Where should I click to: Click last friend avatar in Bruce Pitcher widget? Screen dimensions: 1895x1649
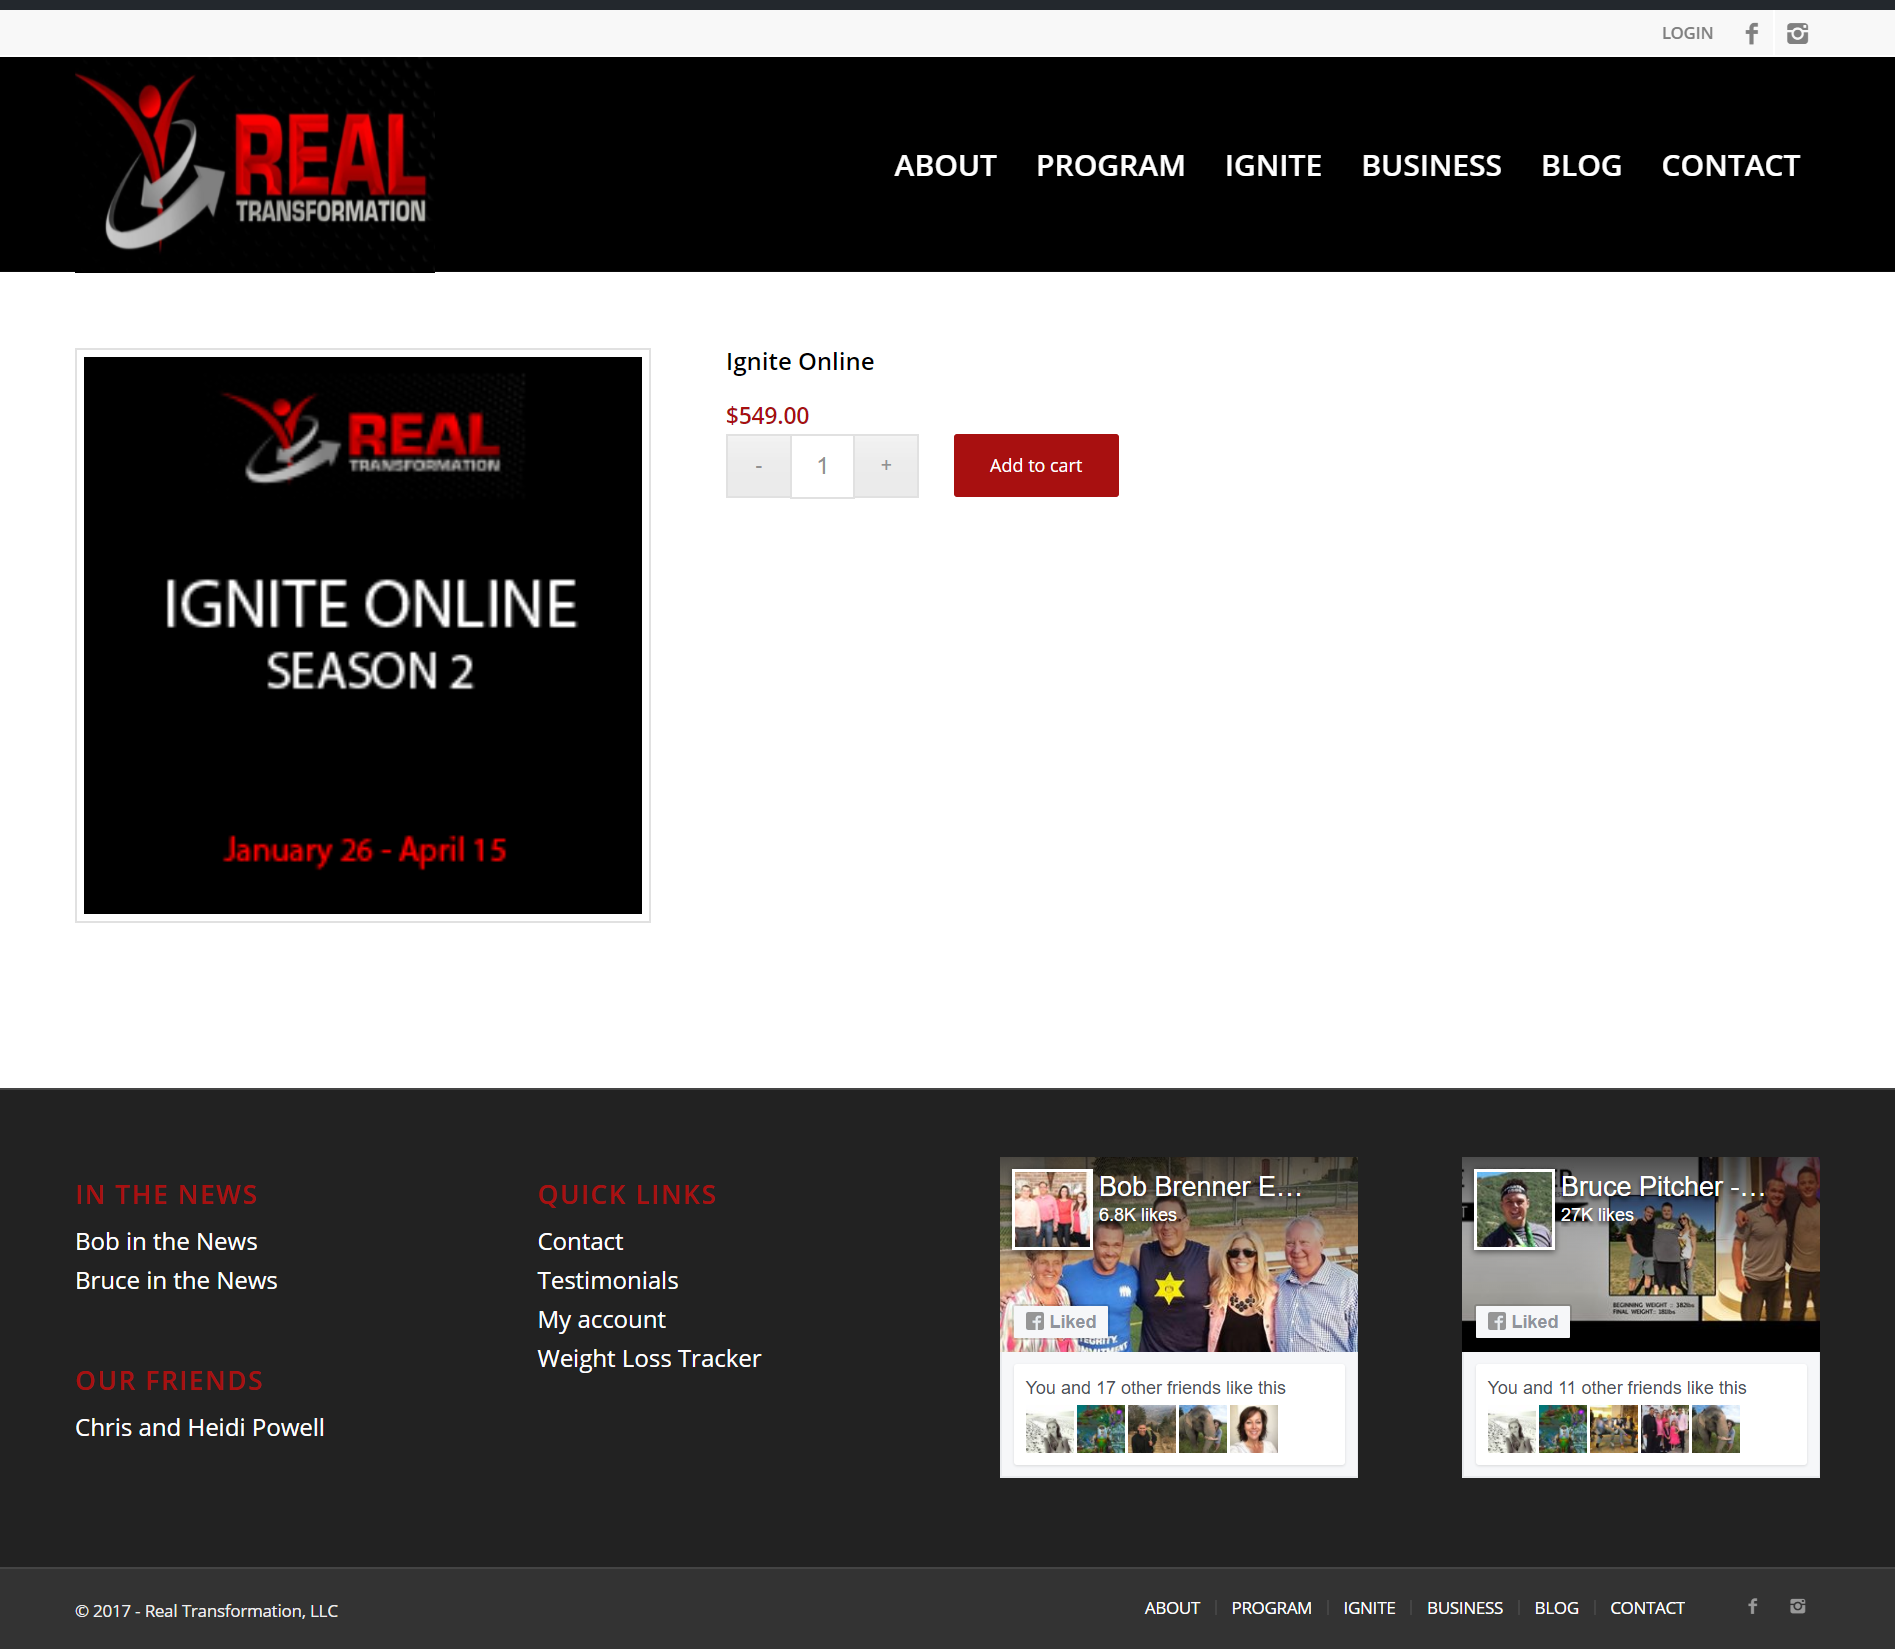(x=1716, y=1429)
